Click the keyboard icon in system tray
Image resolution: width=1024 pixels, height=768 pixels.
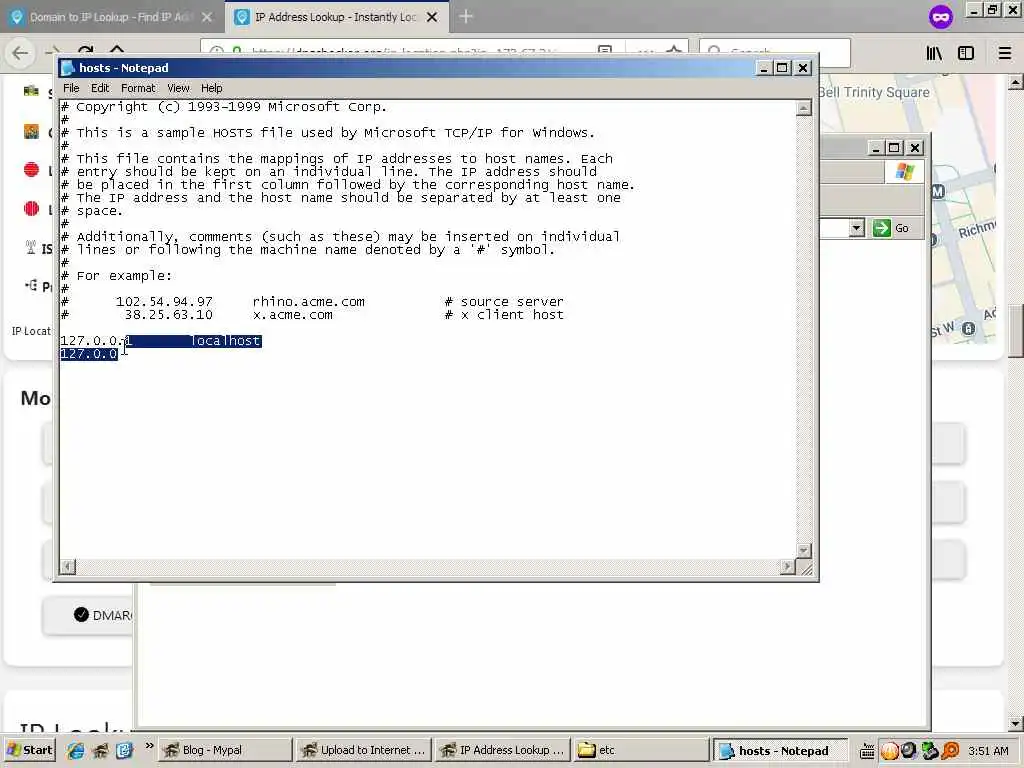(867, 751)
